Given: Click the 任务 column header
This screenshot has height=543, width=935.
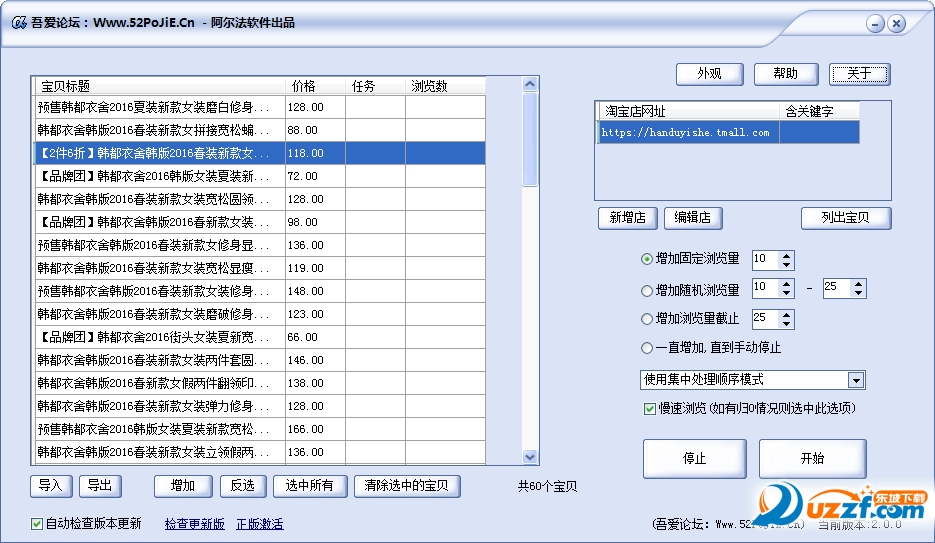Looking at the screenshot, I should click(x=376, y=86).
